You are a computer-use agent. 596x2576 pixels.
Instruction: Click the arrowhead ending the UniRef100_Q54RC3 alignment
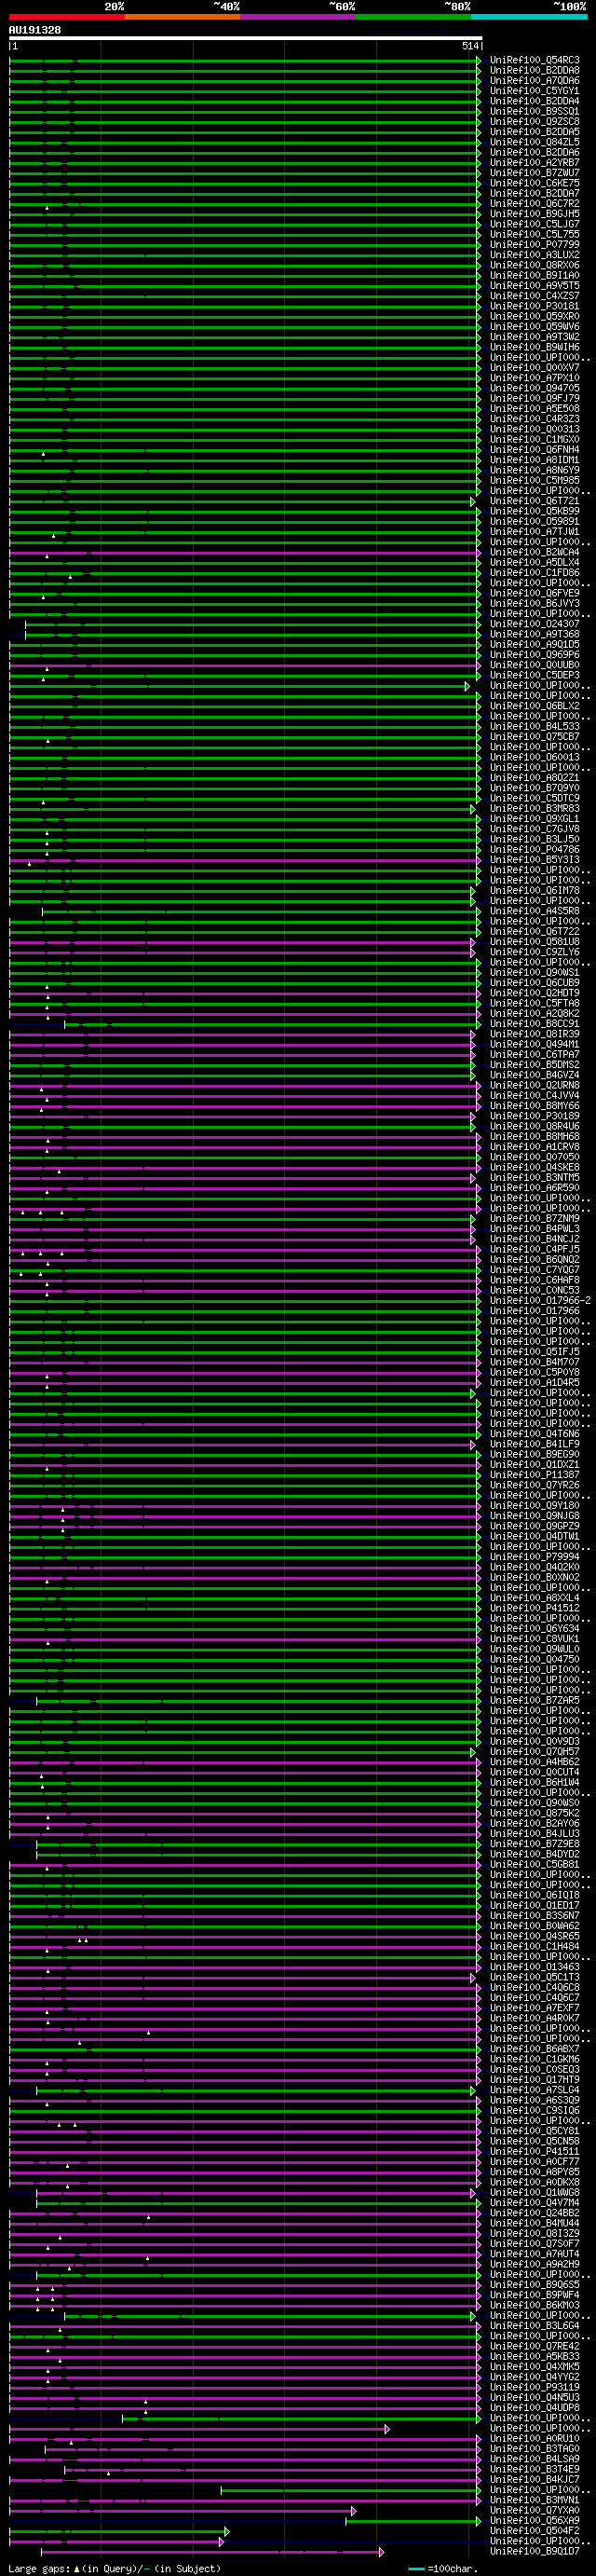point(478,60)
